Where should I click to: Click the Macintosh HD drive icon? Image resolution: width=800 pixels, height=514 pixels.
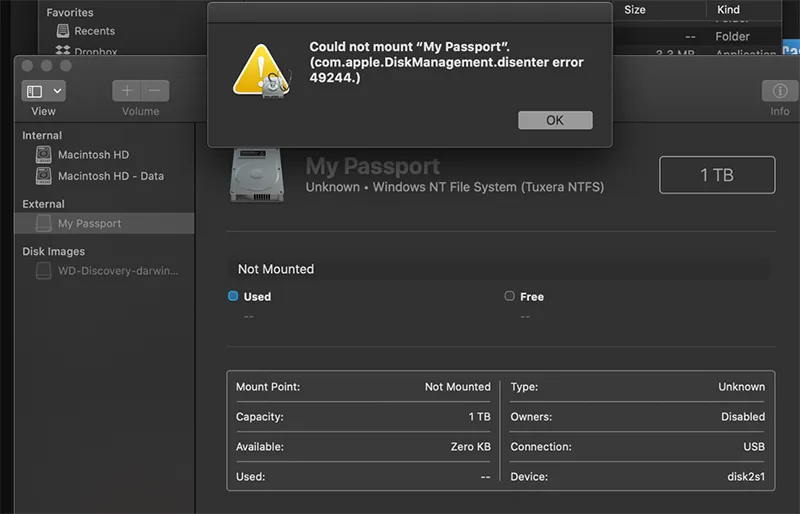[43, 154]
